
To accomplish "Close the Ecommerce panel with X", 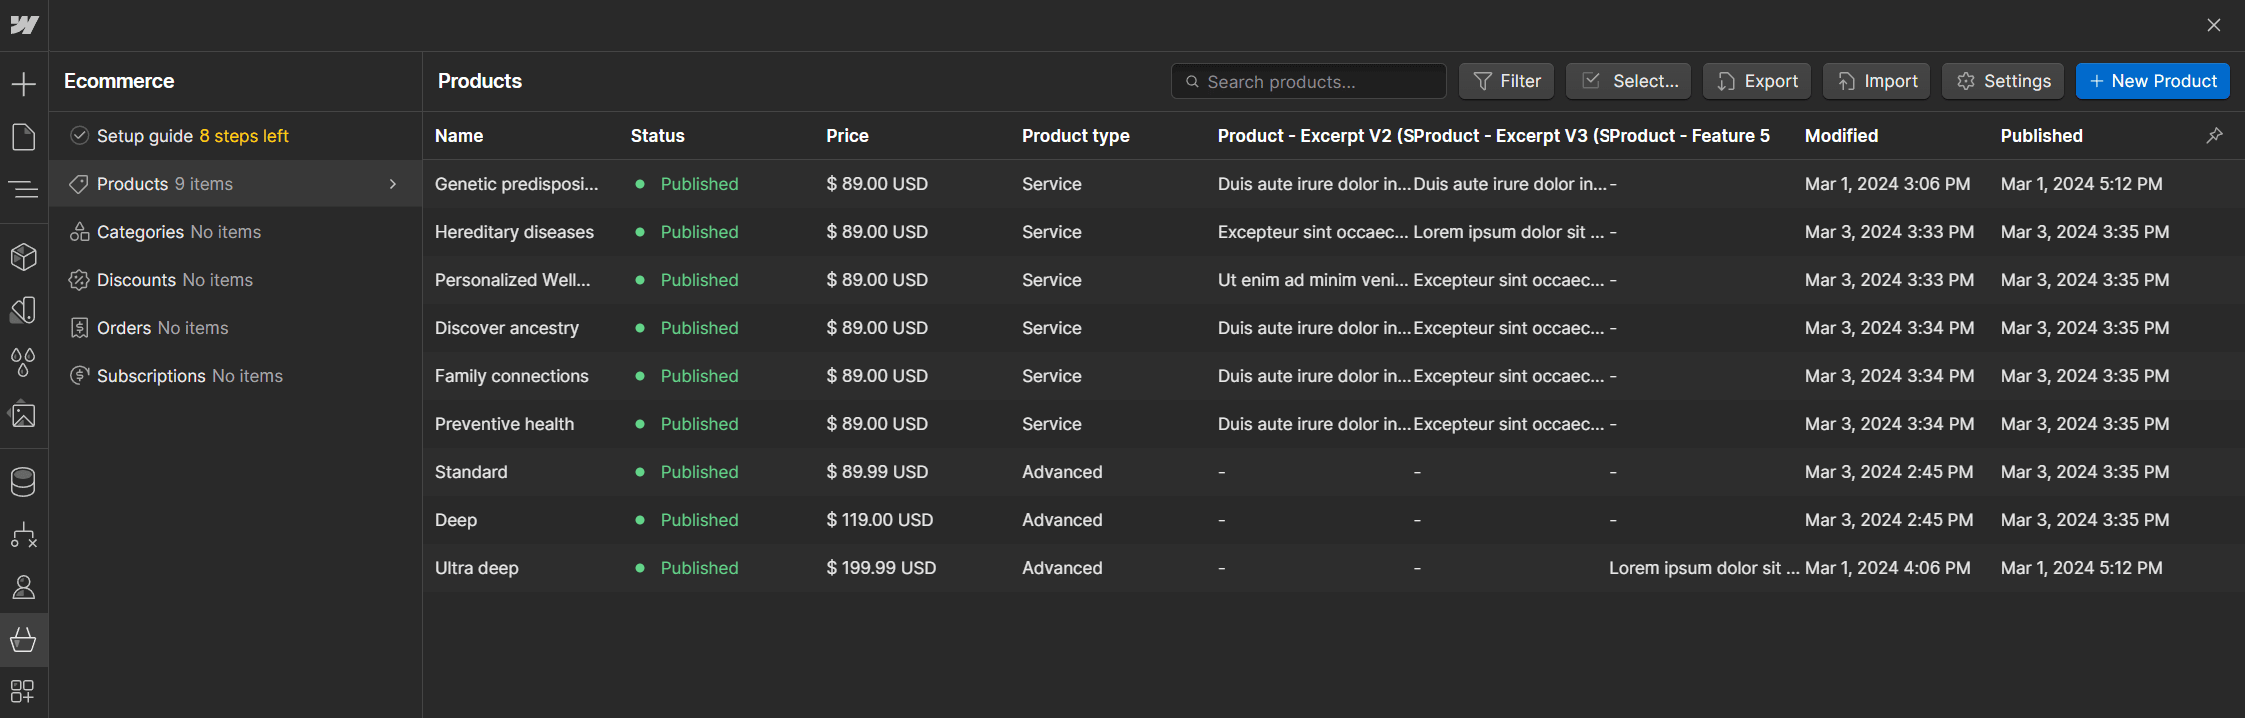I will point(2214,25).
